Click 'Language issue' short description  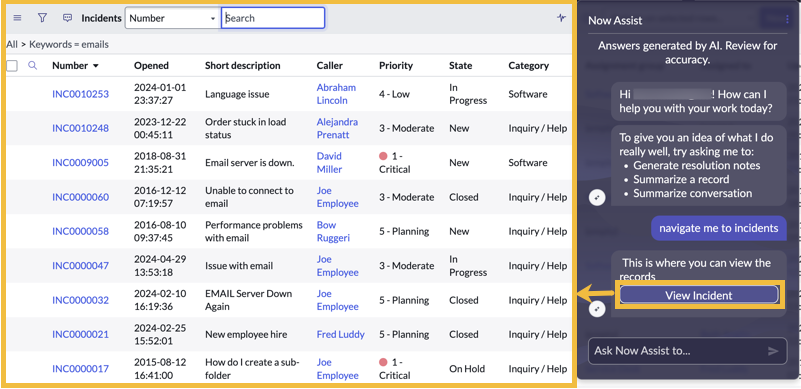(x=237, y=94)
